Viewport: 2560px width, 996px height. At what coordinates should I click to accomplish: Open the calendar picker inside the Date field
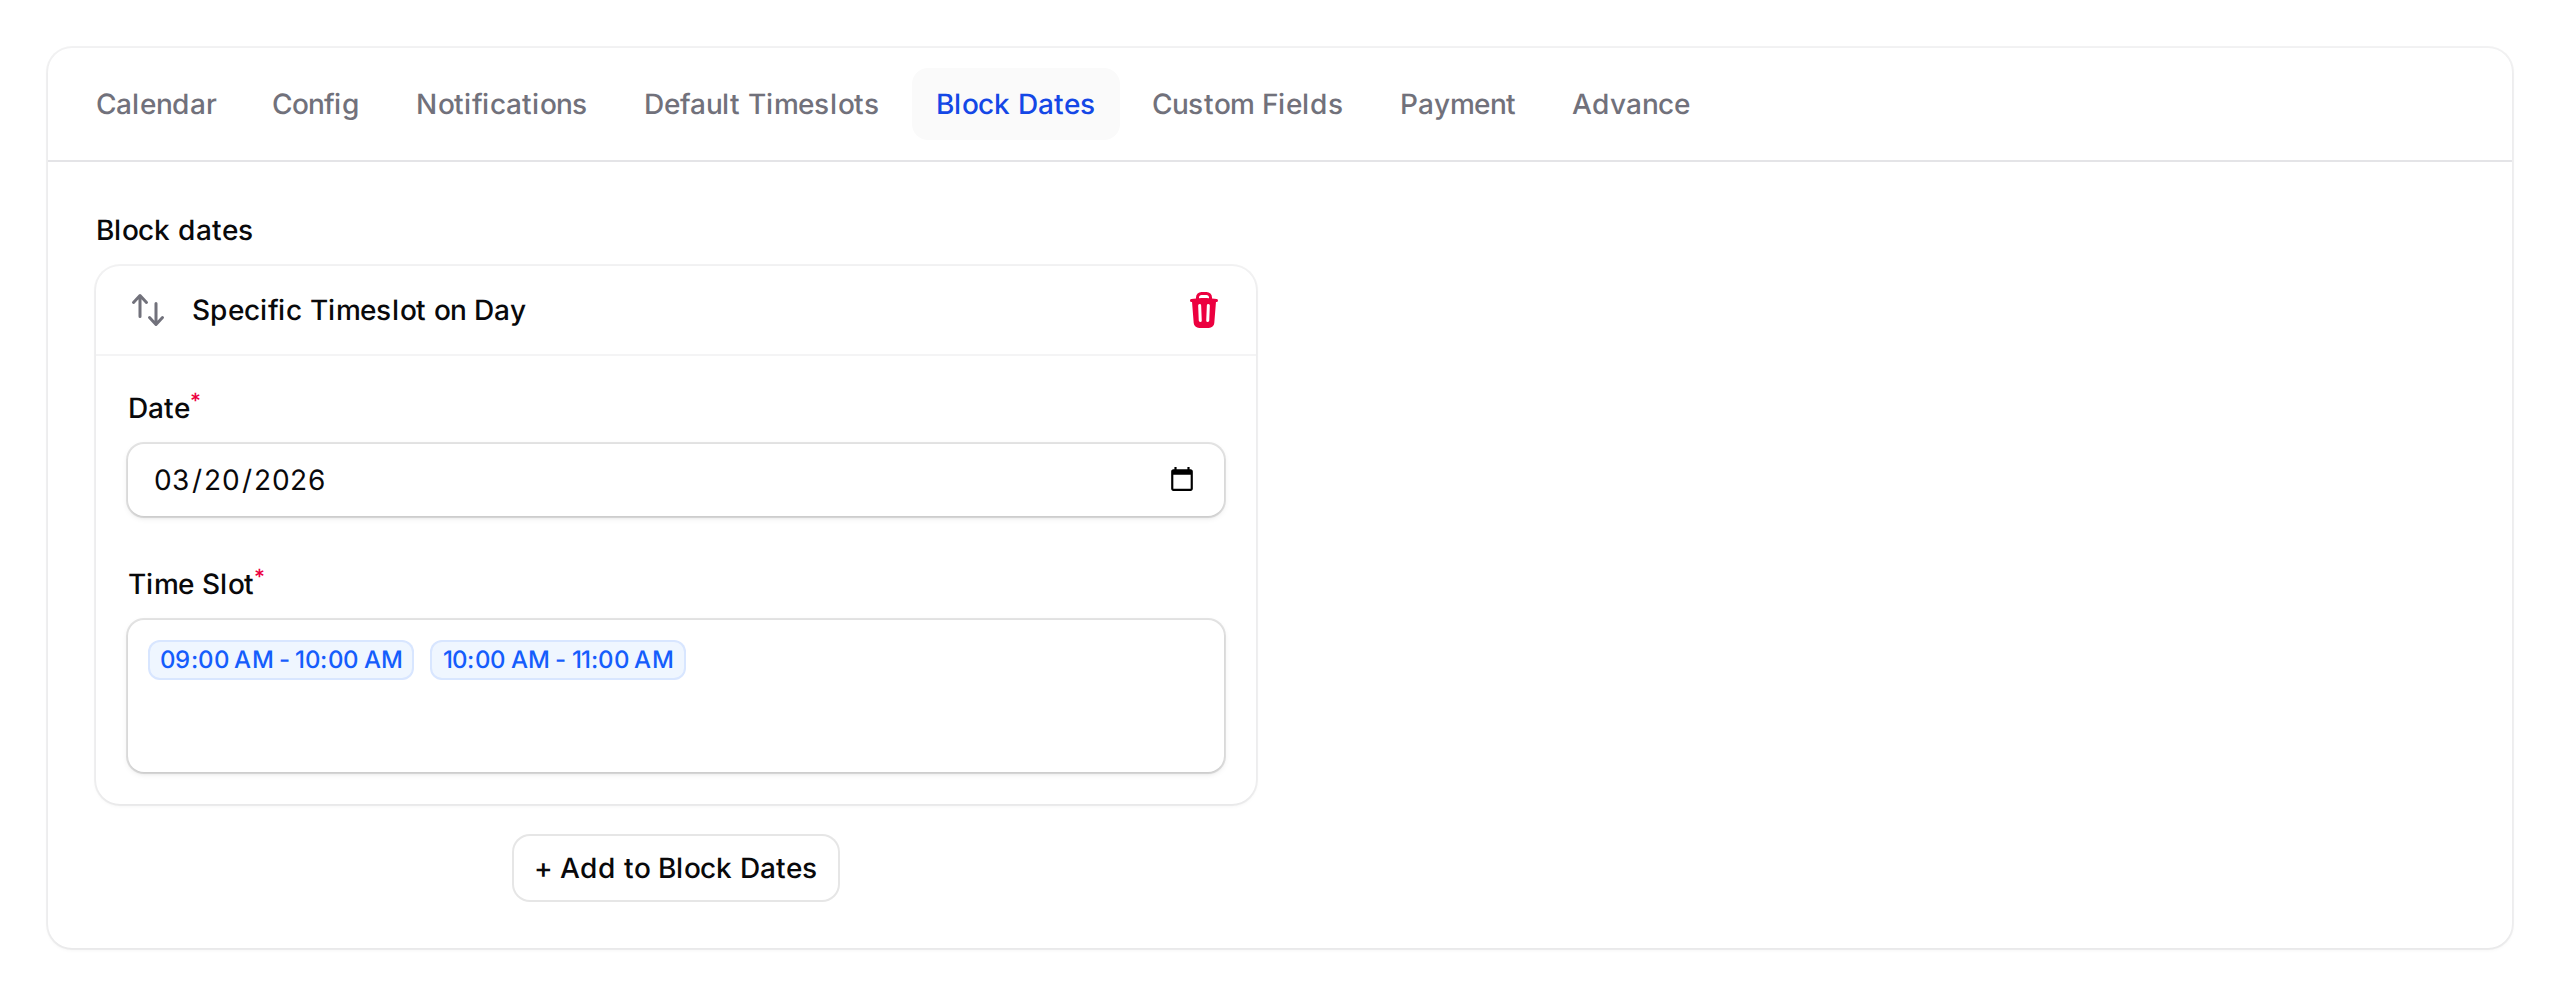[x=1183, y=479]
